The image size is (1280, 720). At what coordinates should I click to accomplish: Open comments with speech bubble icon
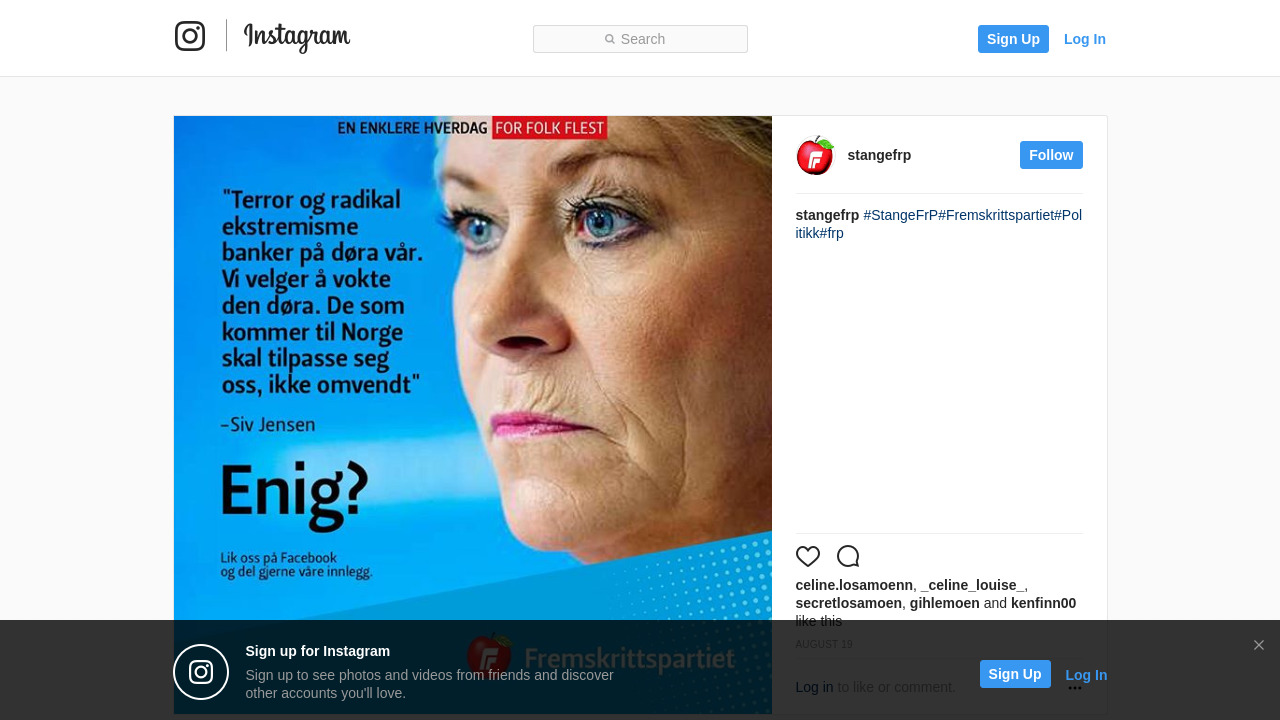tap(848, 556)
